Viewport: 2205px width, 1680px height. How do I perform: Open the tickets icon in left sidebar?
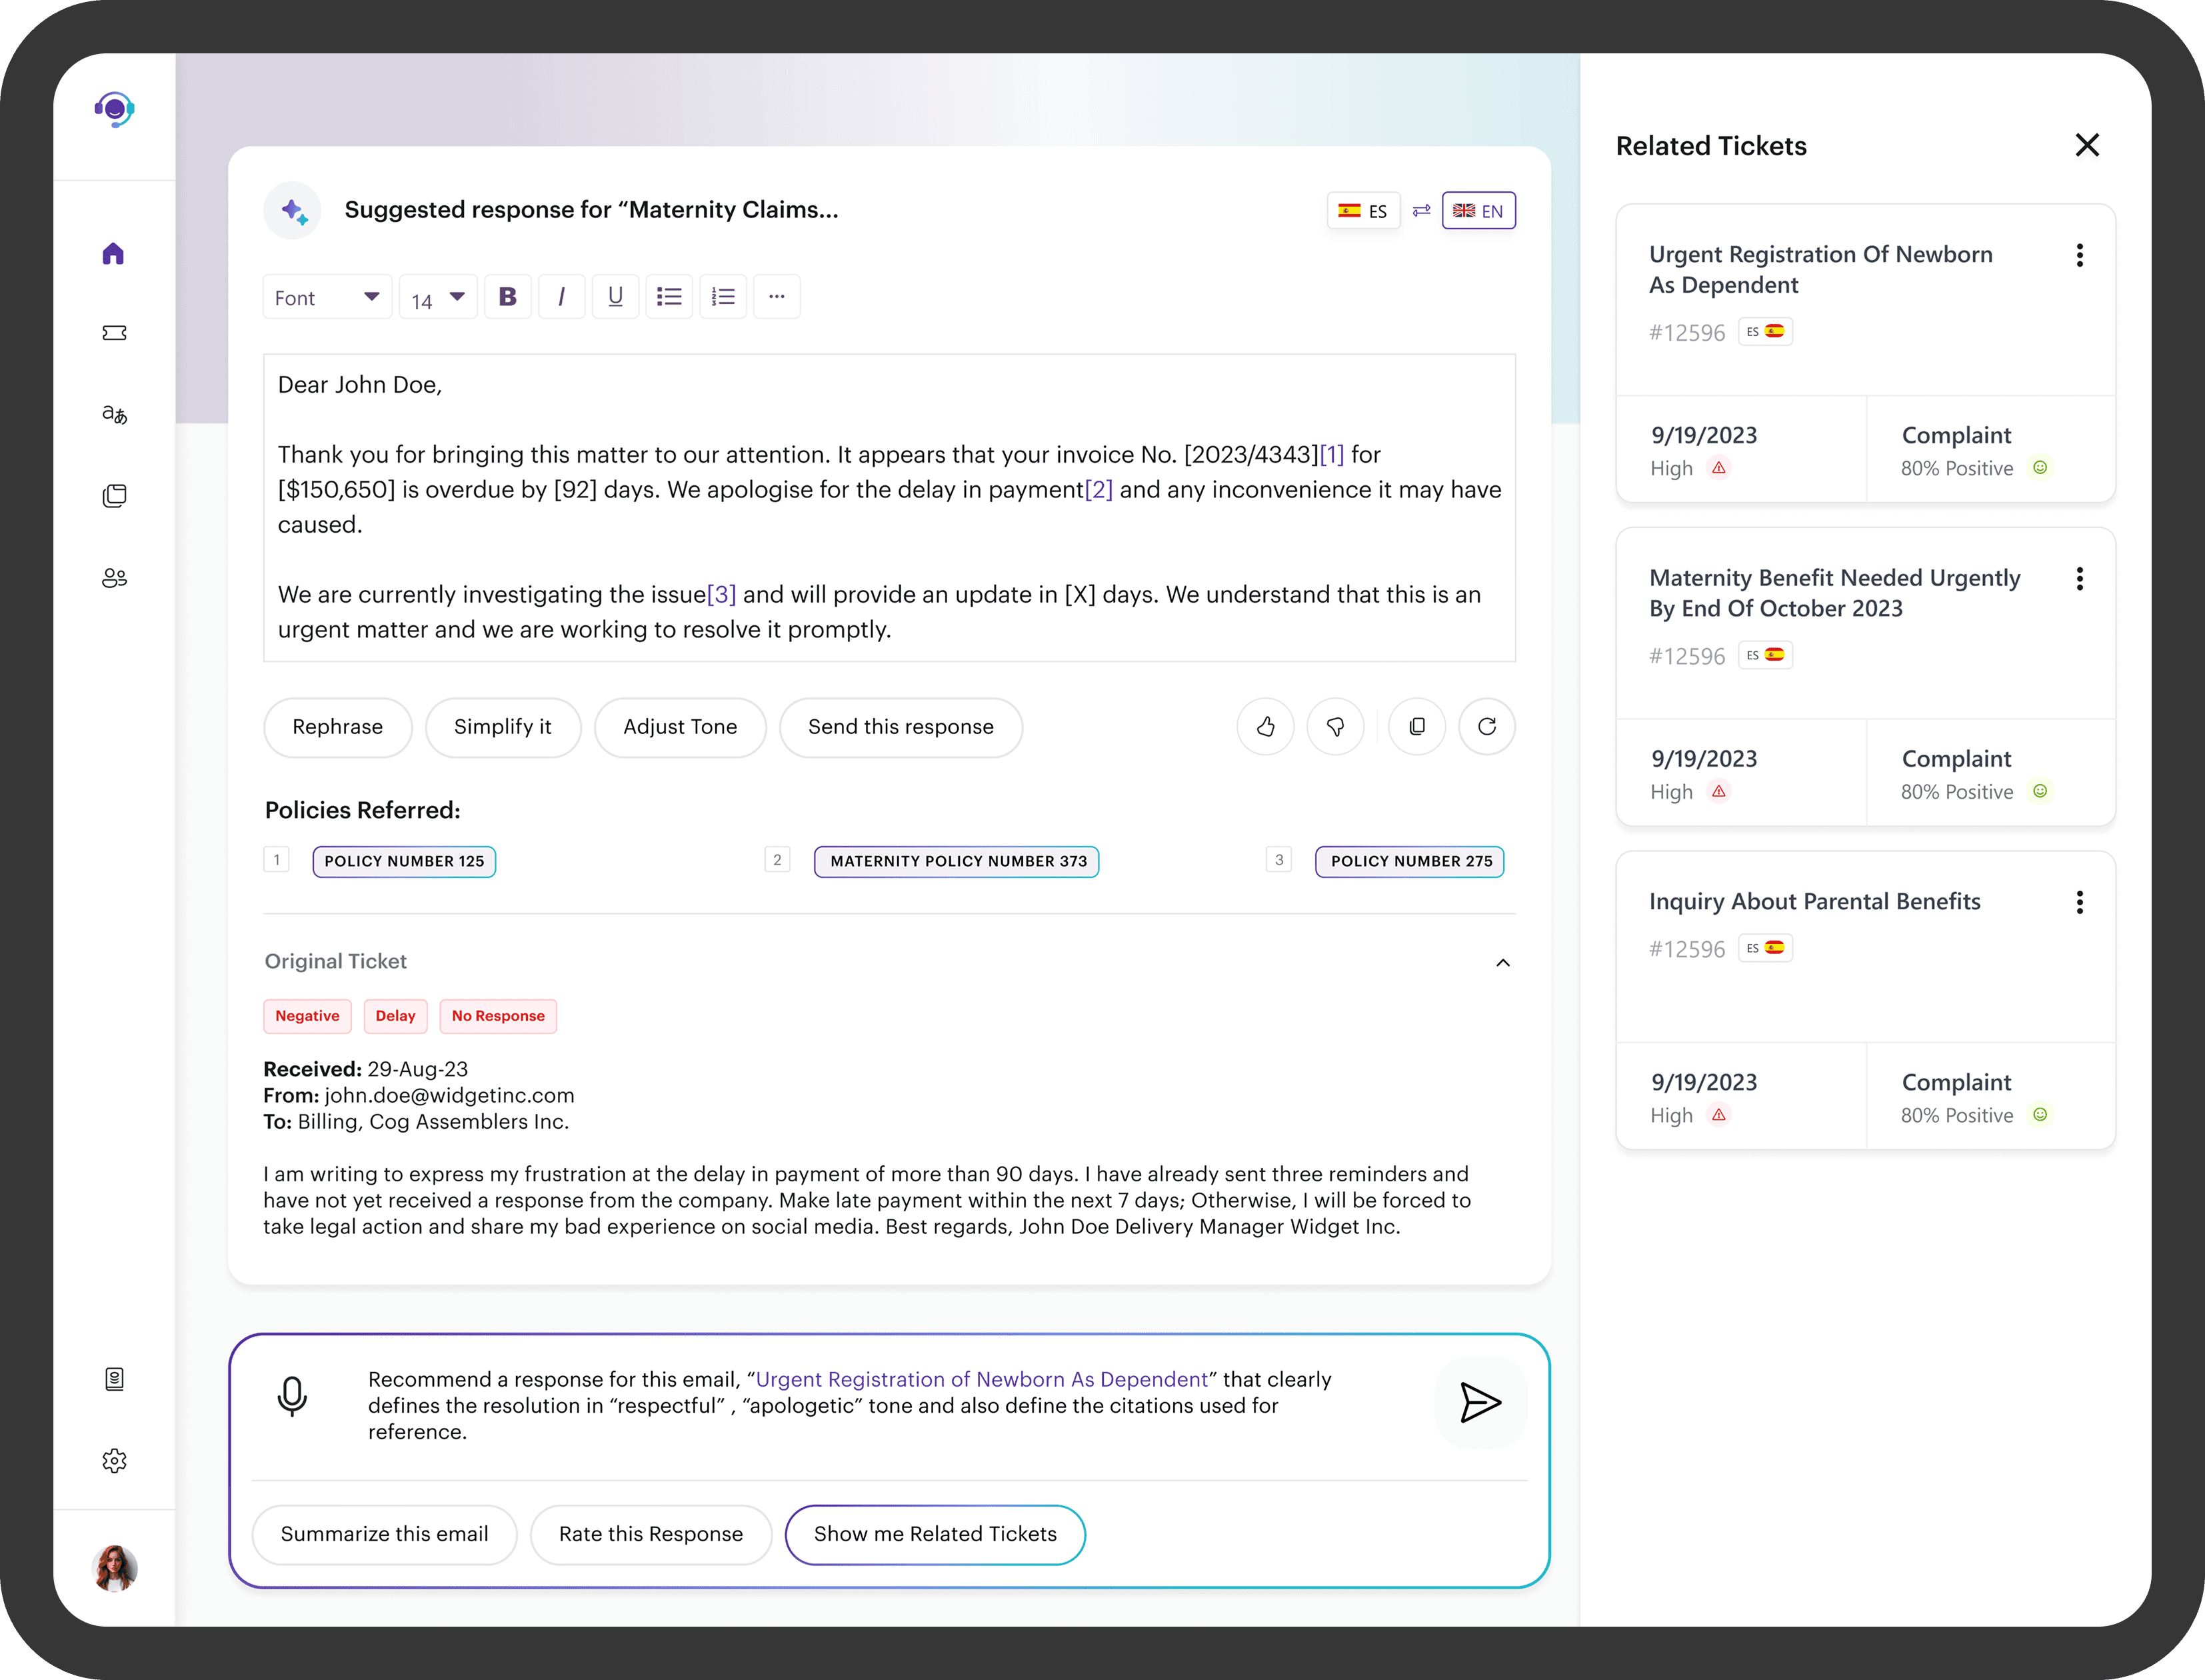pyautogui.click(x=114, y=333)
